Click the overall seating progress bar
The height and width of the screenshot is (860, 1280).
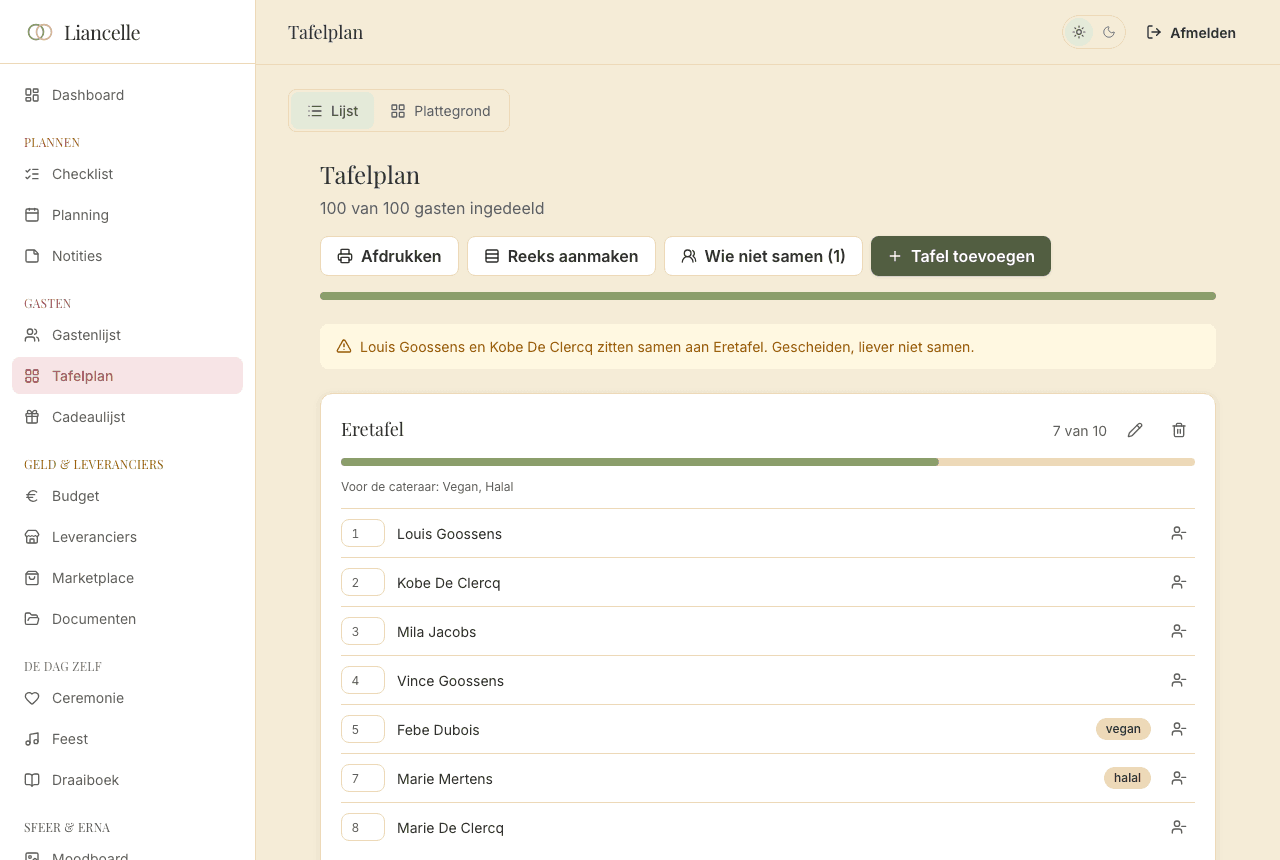click(768, 296)
